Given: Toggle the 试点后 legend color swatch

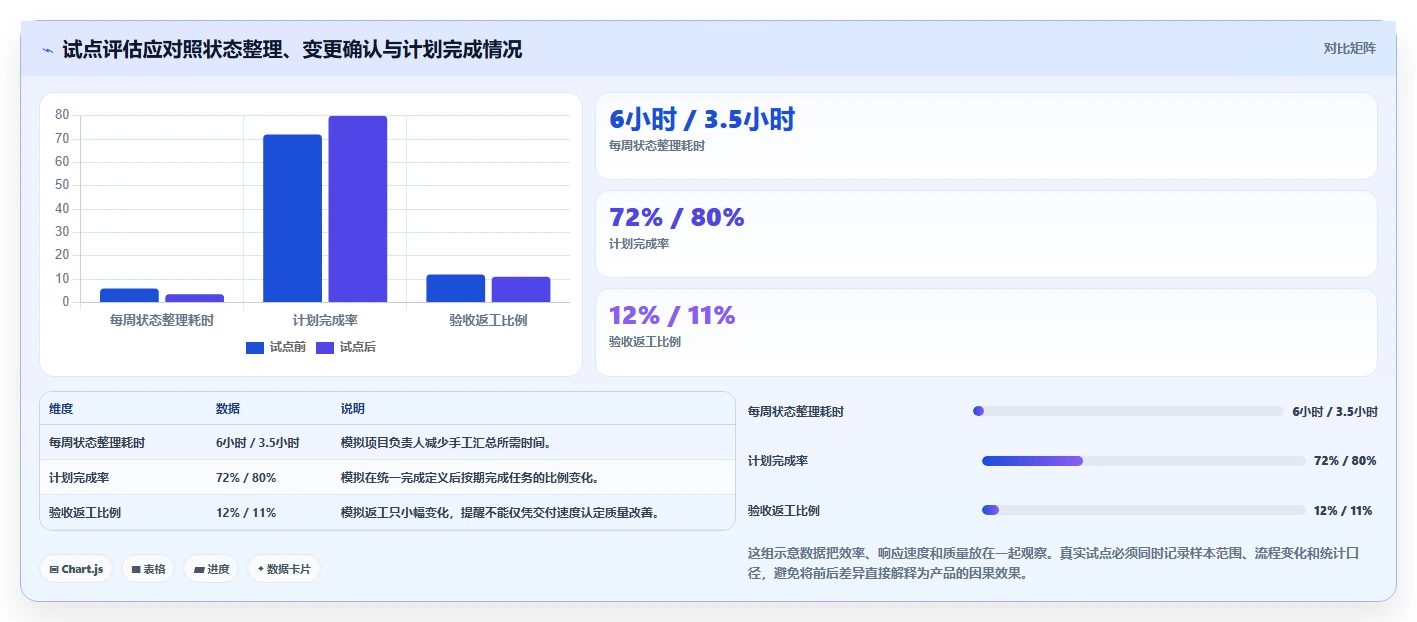Looking at the screenshot, I should coord(325,347).
